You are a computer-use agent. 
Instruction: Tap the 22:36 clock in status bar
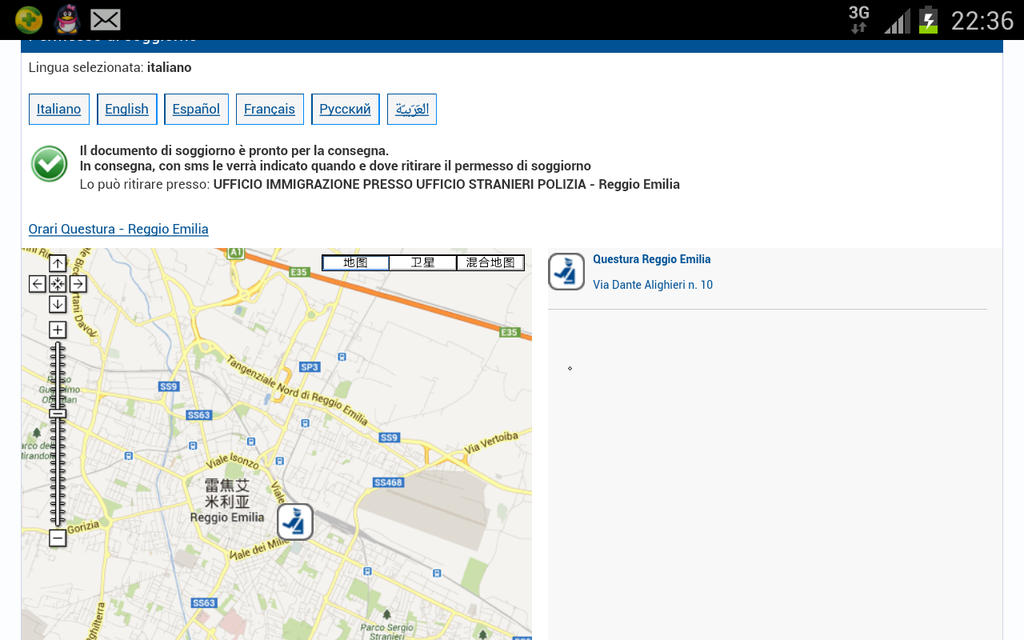coord(982,21)
